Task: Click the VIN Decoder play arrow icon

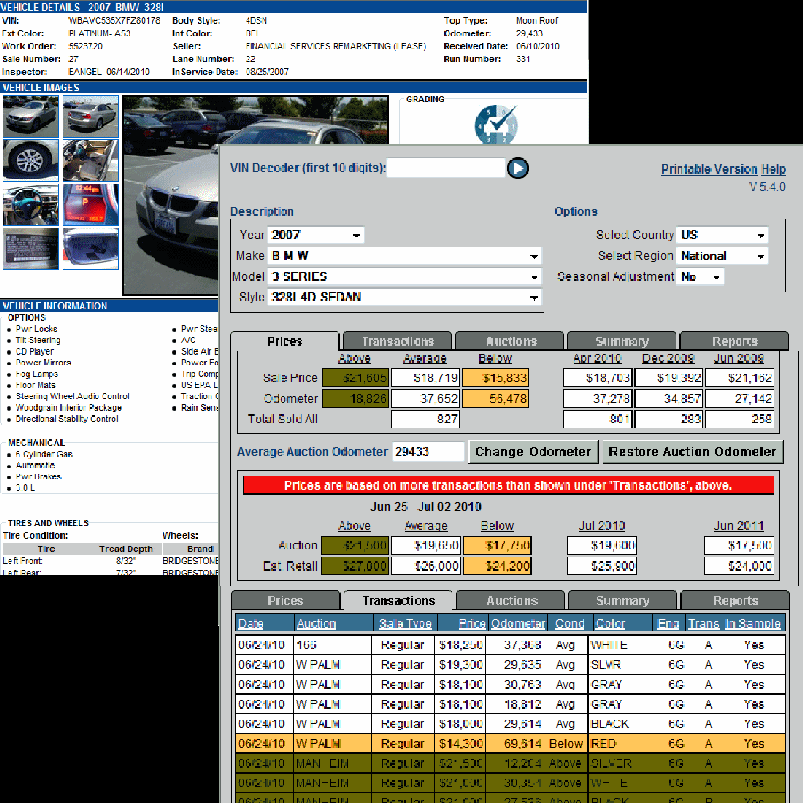Action: click(517, 168)
